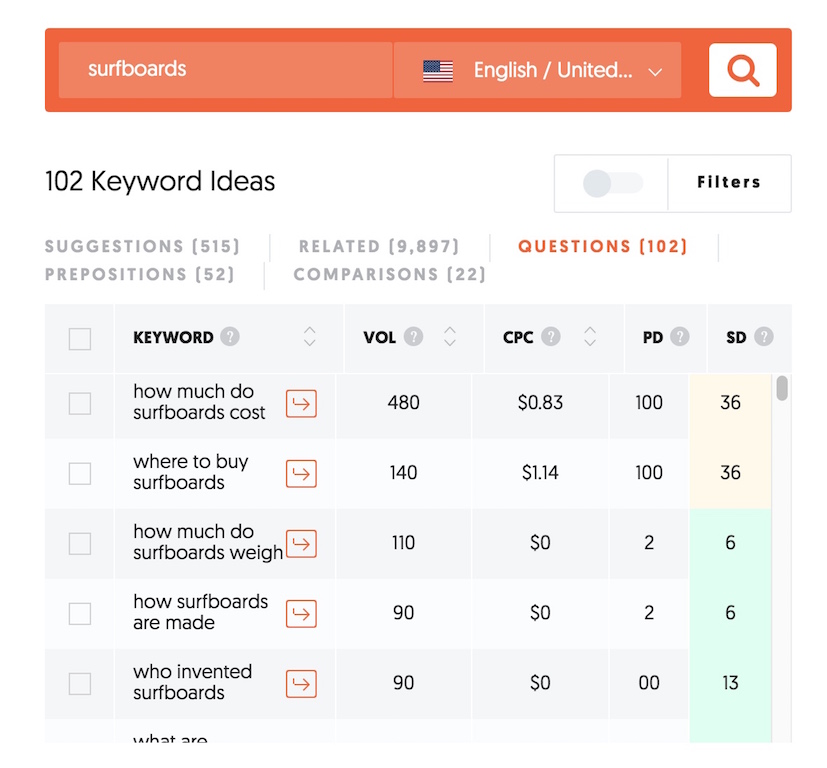Image resolution: width=827 pixels, height=768 pixels.
Task: Open arrow icon for 'how much do surfboards cost'
Action: click(x=301, y=404)
